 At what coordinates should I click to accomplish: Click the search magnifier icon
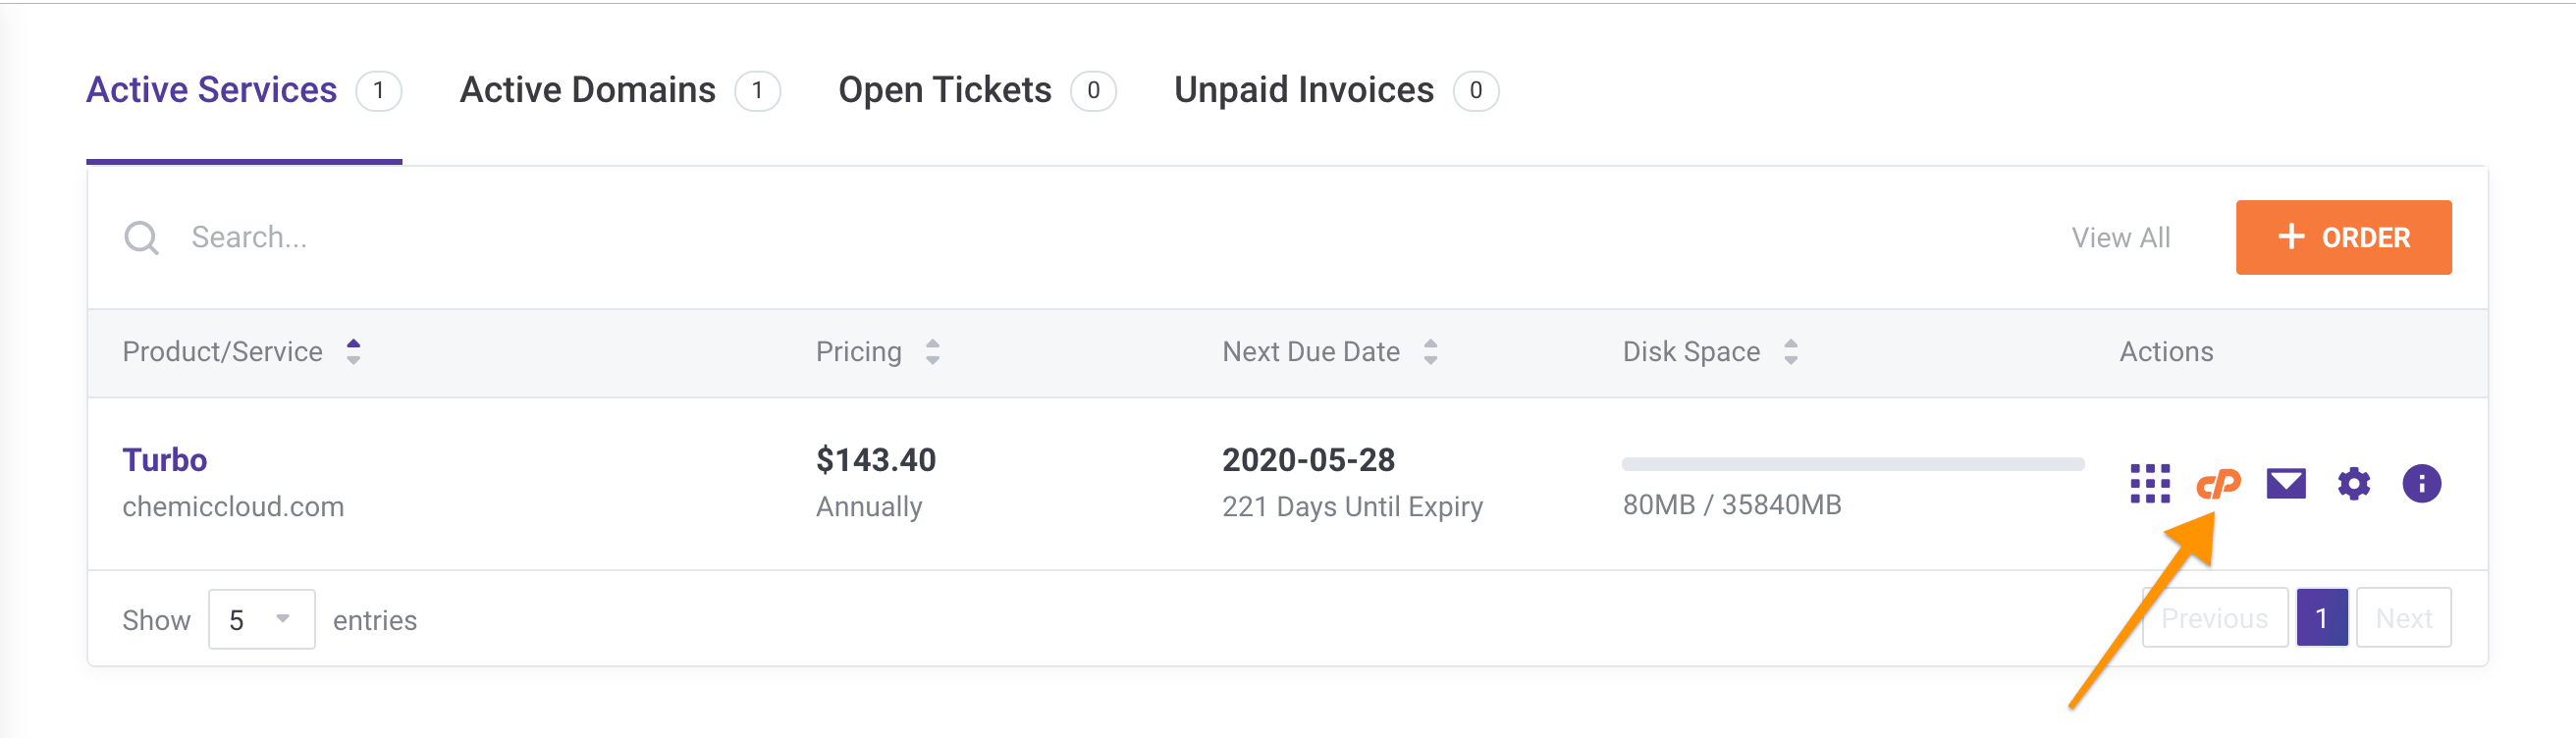141,238
